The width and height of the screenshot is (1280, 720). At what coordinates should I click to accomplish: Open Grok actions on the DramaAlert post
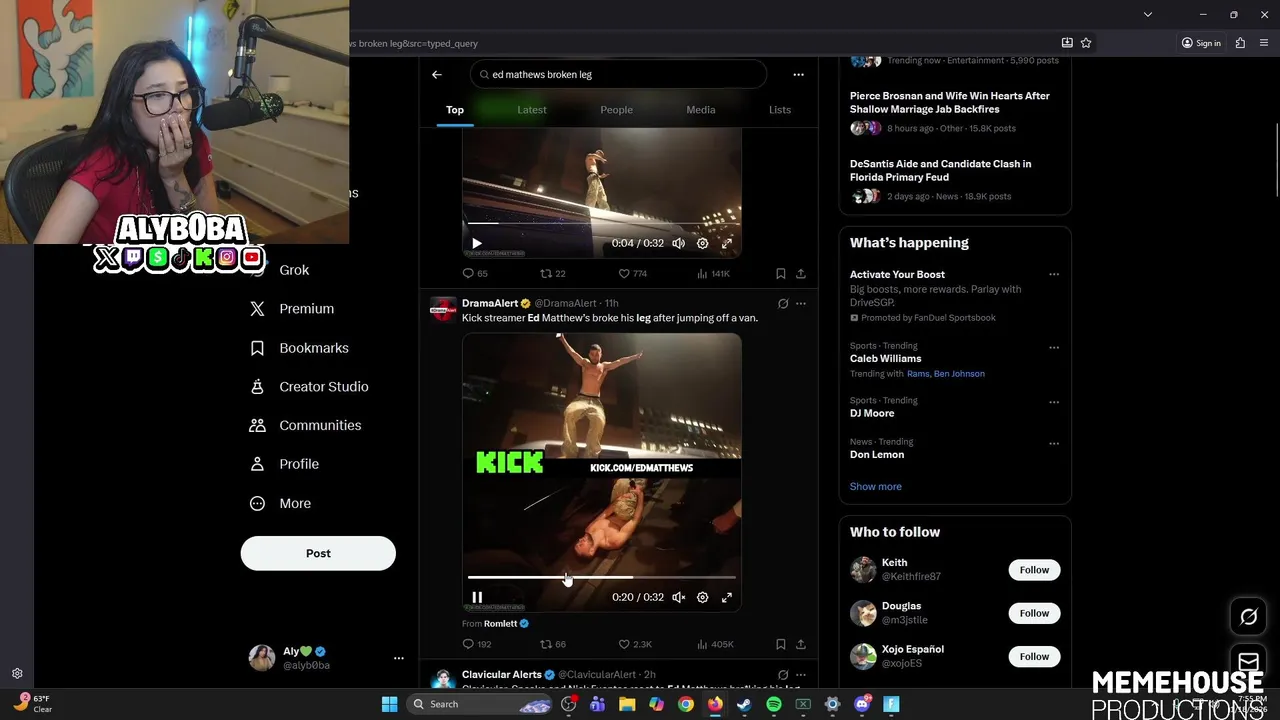(x=783, y=304)
